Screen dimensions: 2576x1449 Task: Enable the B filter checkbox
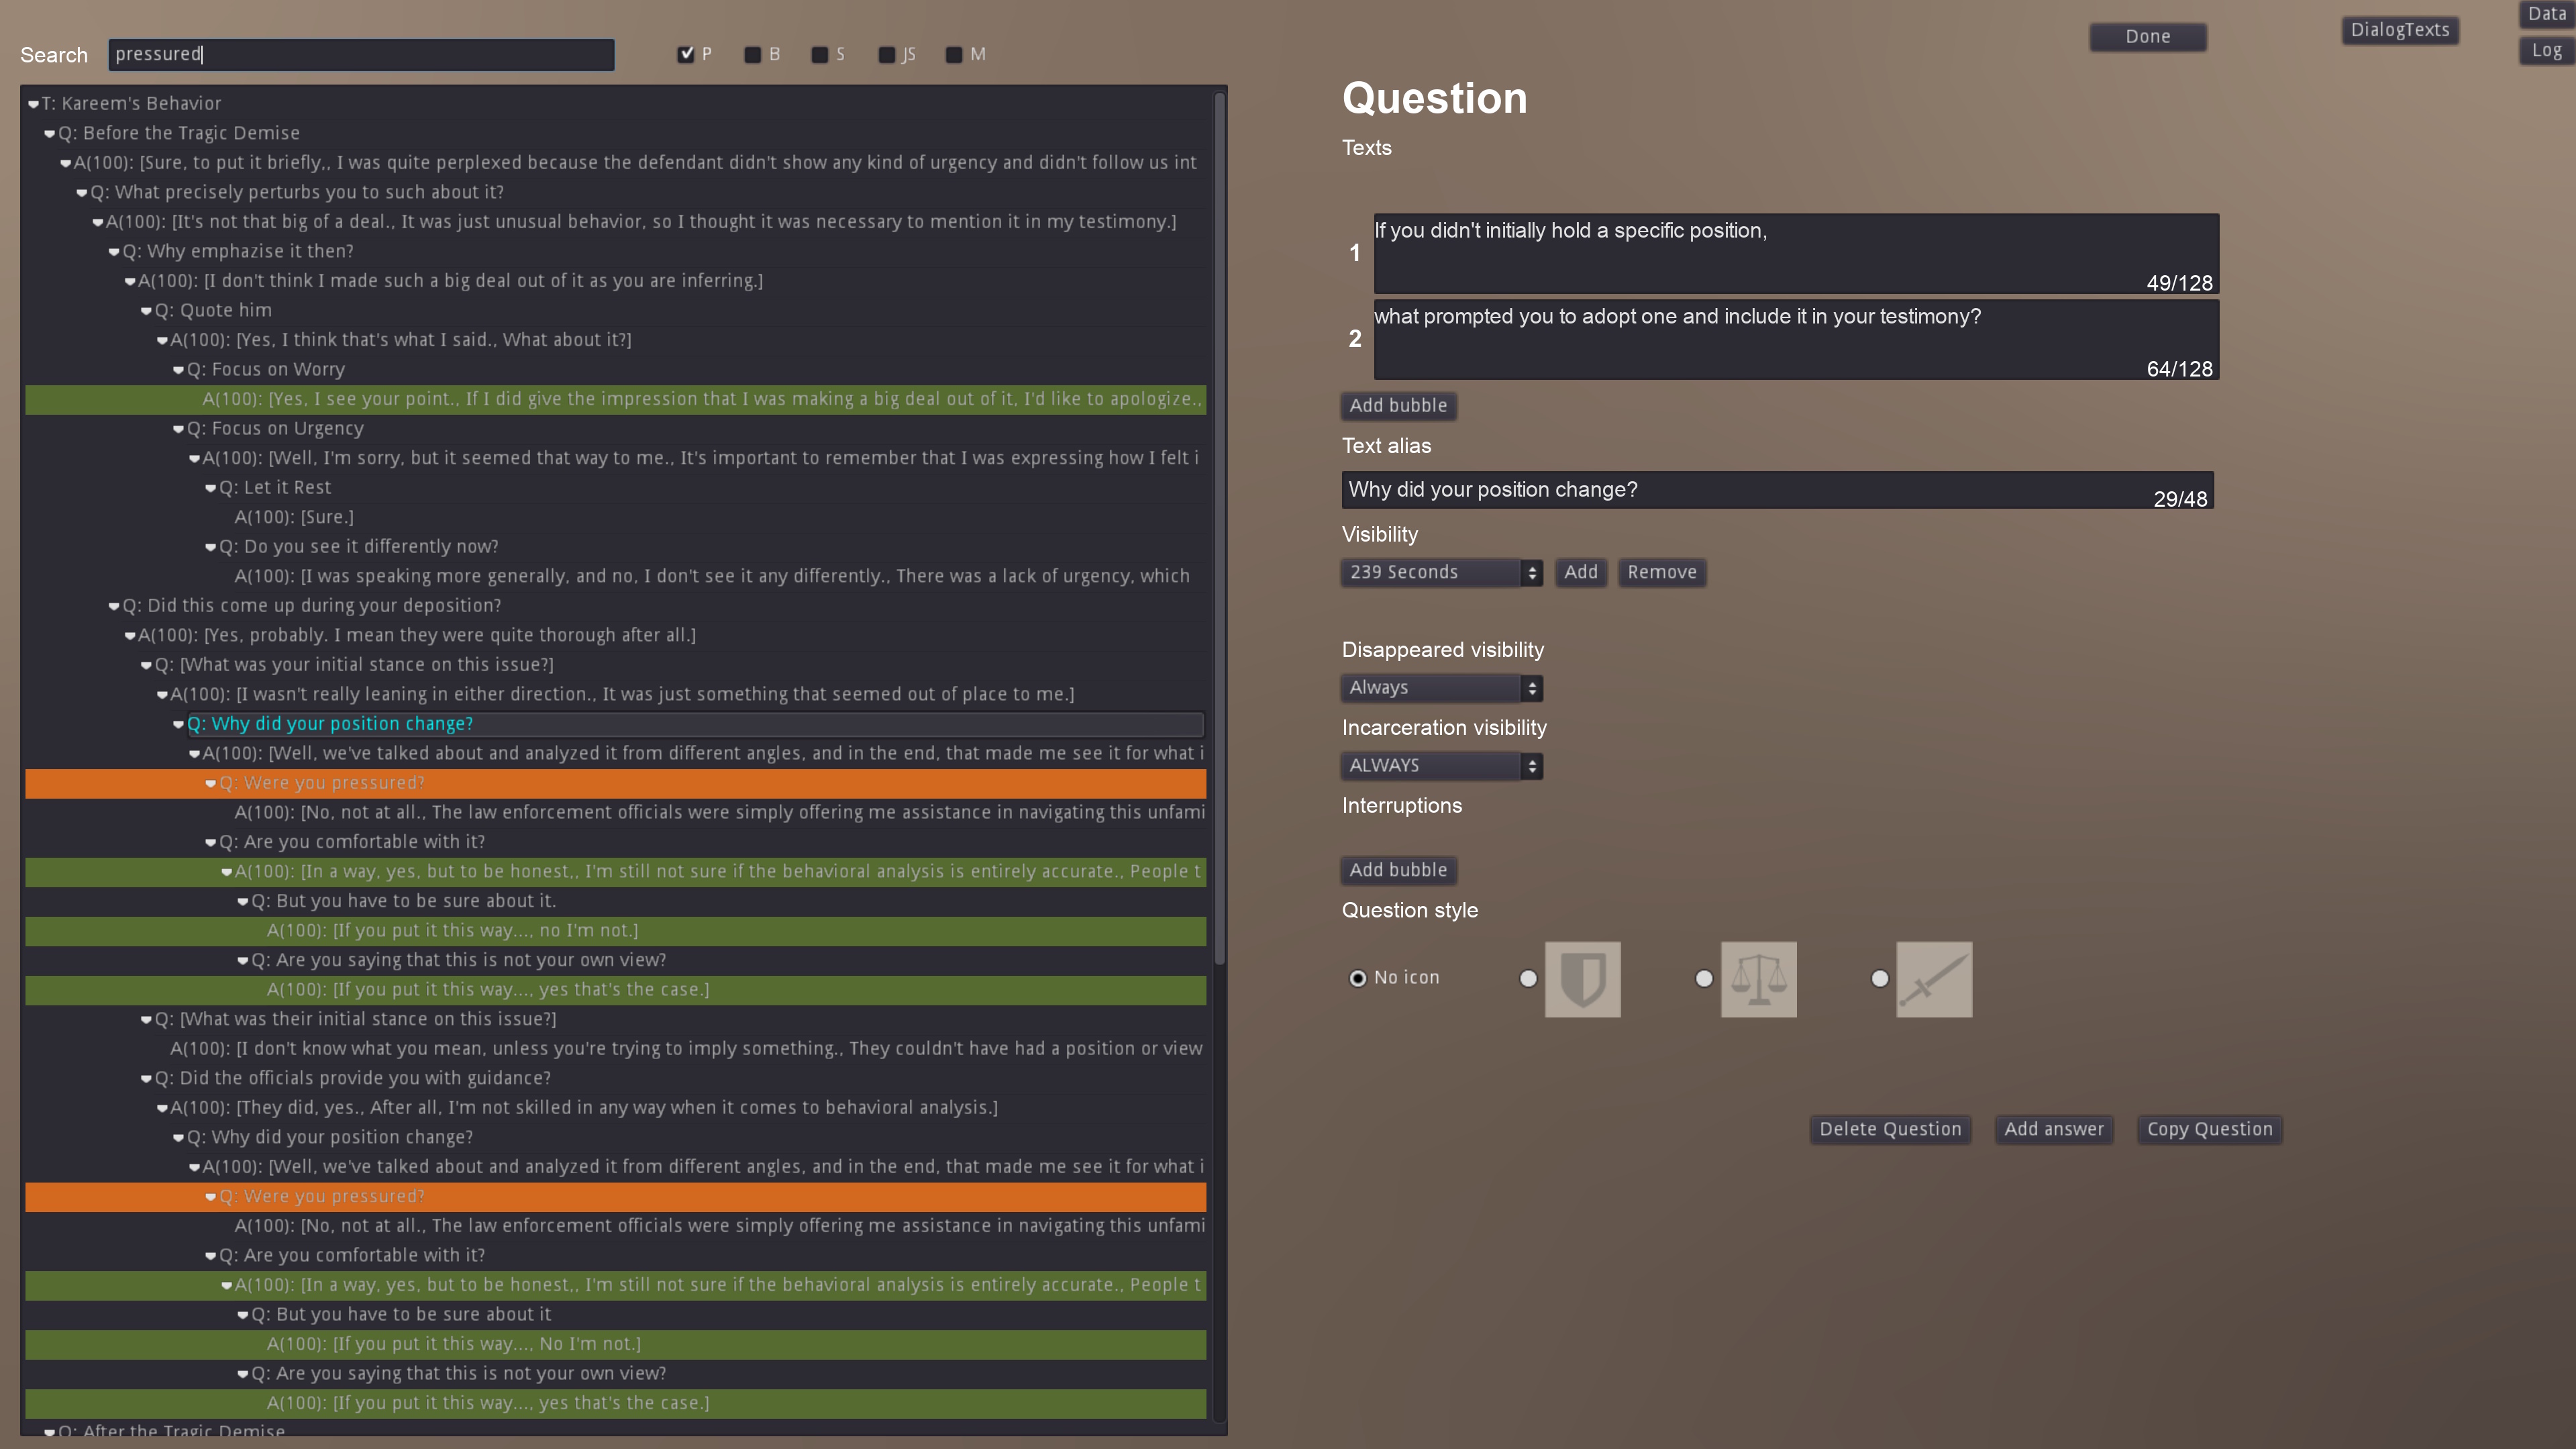(x=753, y=54)
